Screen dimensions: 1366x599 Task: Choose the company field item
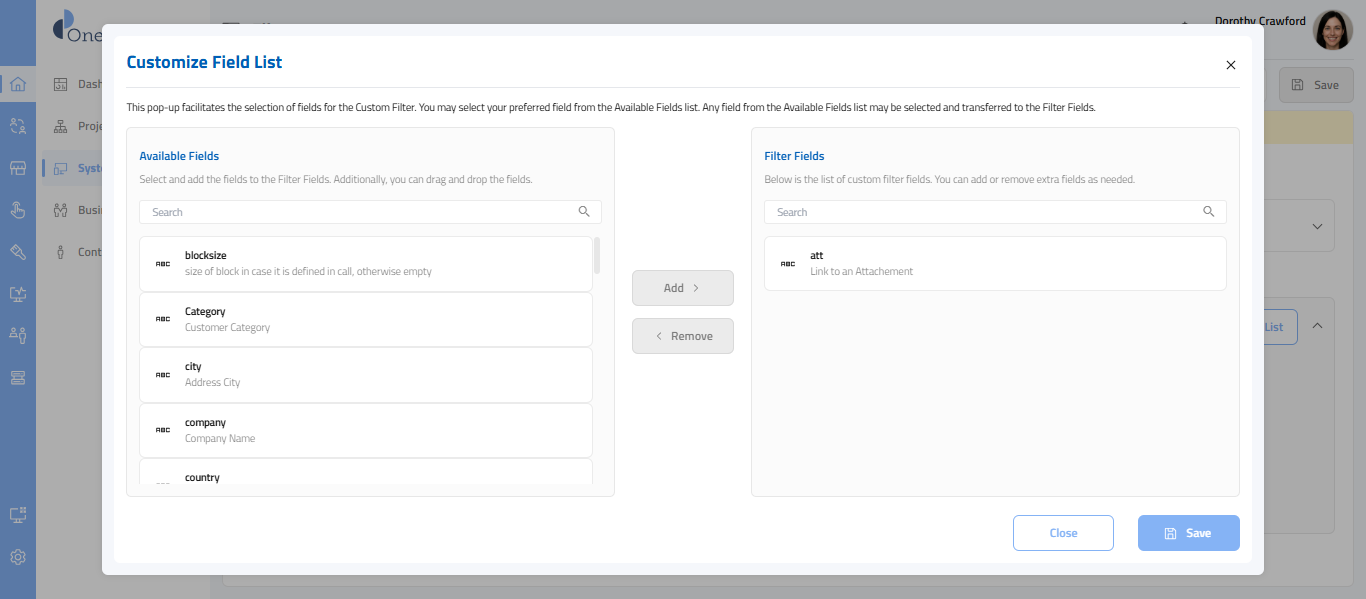coord(365,430)
